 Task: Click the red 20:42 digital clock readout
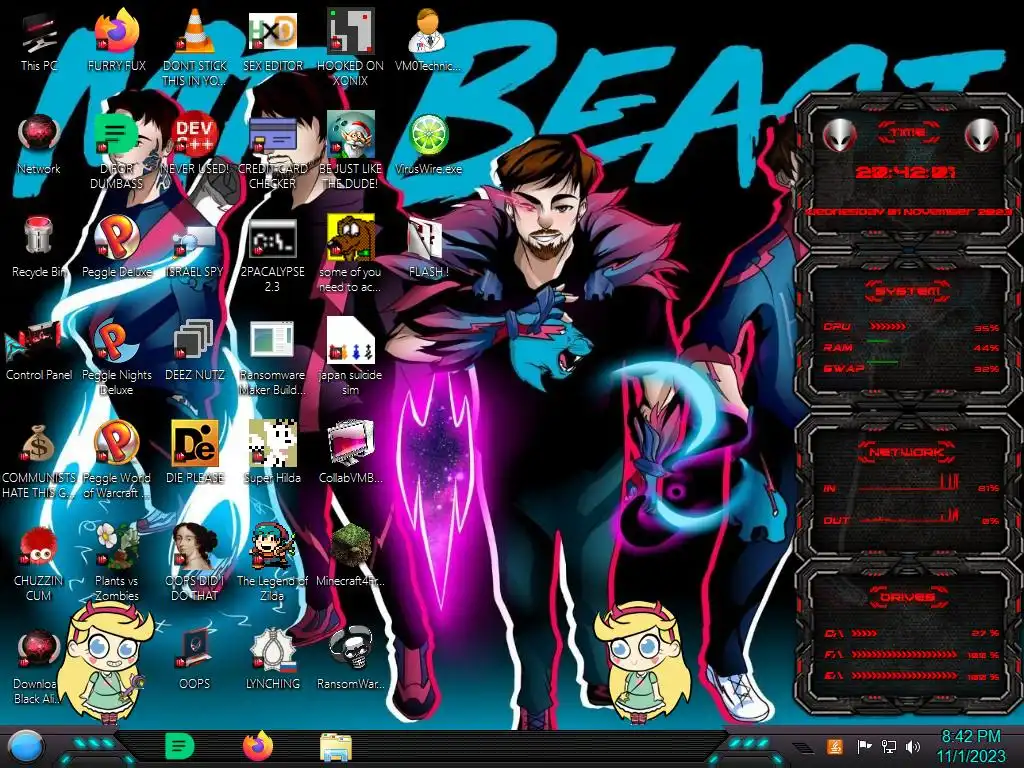coord(906,172)
